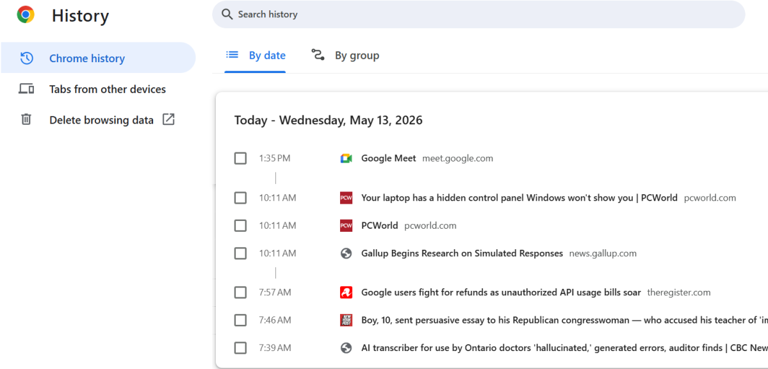Click the Search history input field
Viewport: 768px width, 369px height.
[x=479, y=14]
